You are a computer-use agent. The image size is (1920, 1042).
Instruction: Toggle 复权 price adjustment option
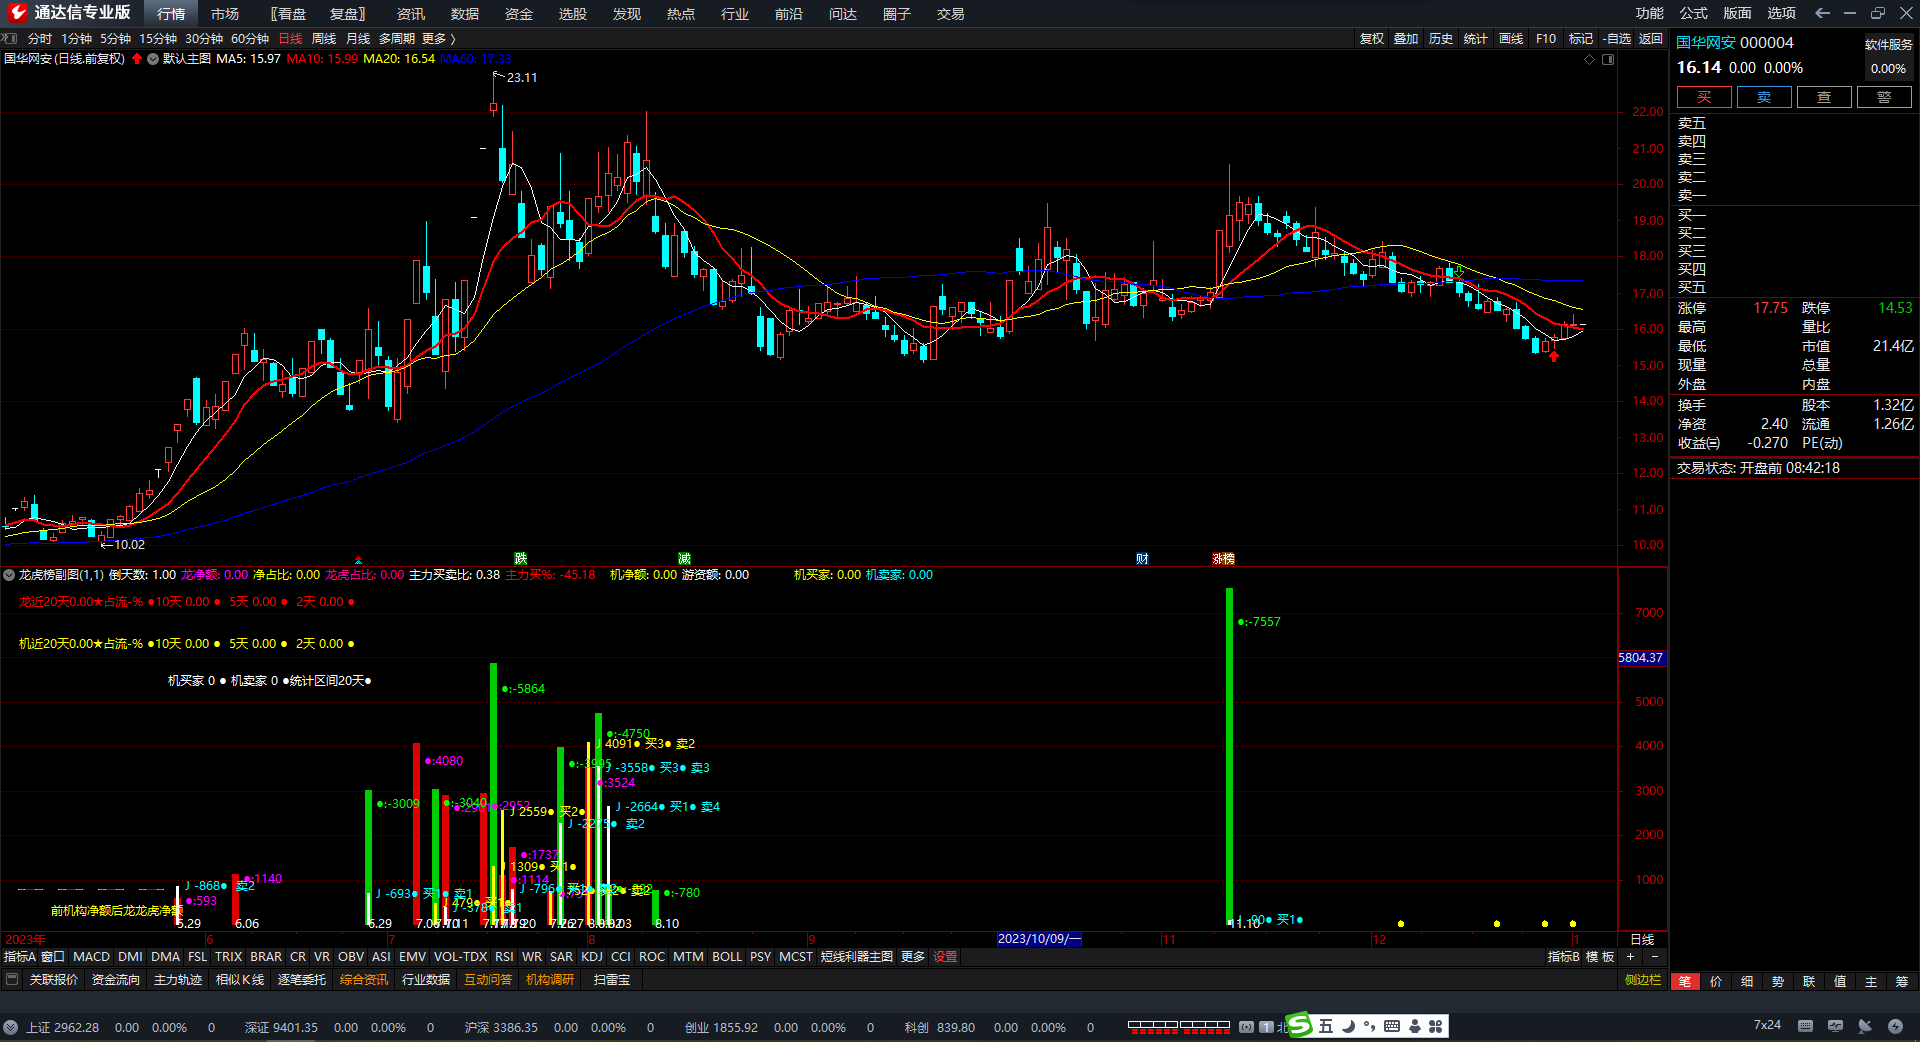pyautogui.click(x=1371, y=38)
